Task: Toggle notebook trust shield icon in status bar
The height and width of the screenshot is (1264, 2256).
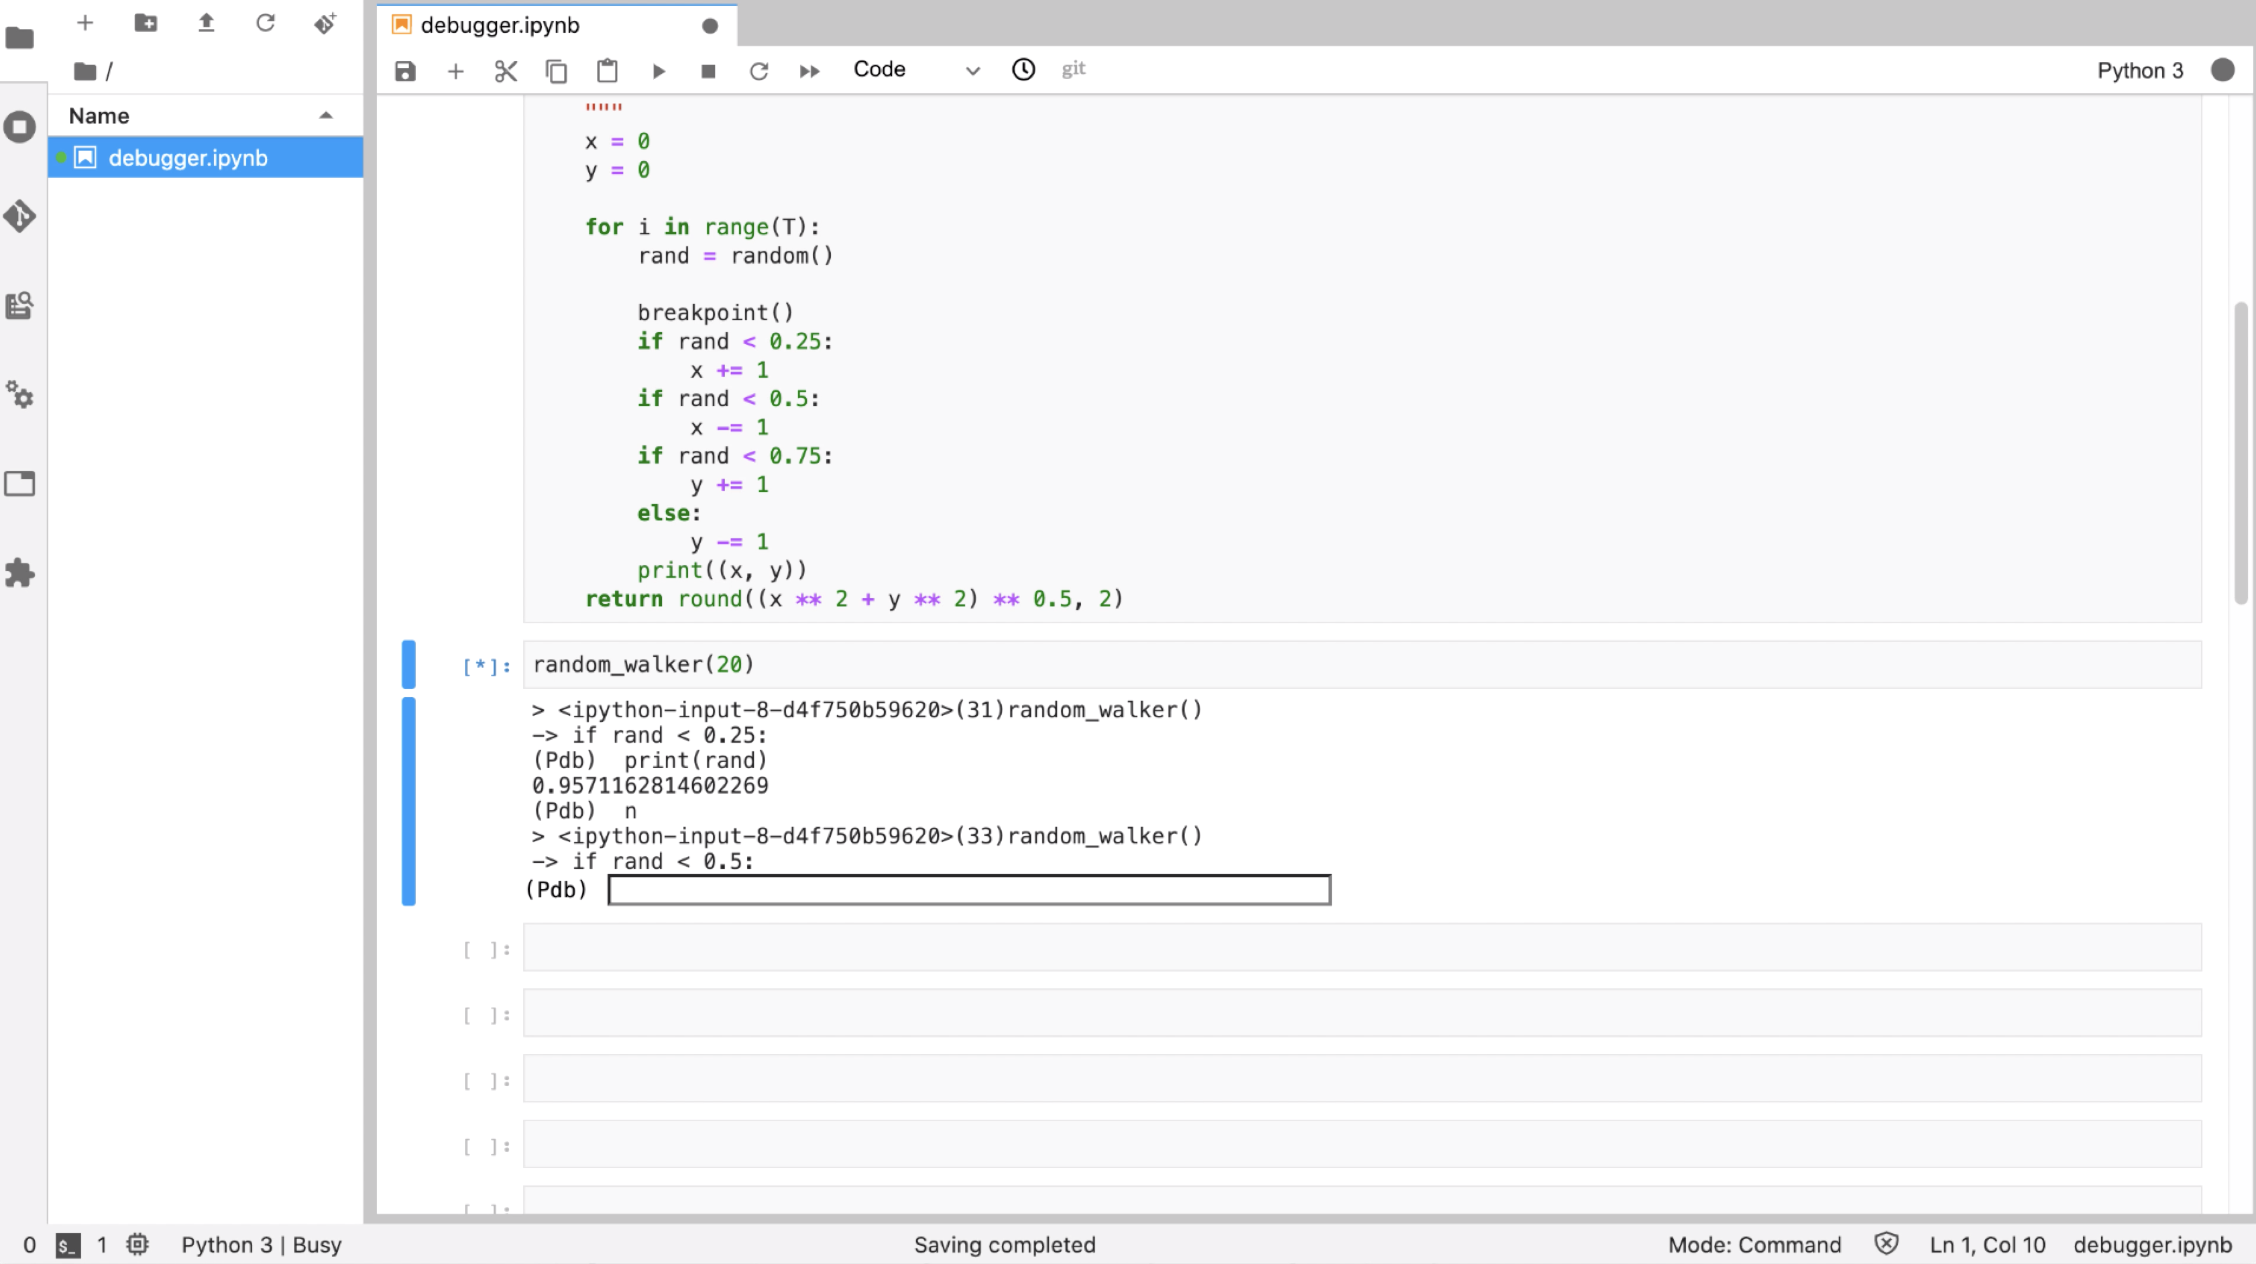Action: (1886, 1244)
